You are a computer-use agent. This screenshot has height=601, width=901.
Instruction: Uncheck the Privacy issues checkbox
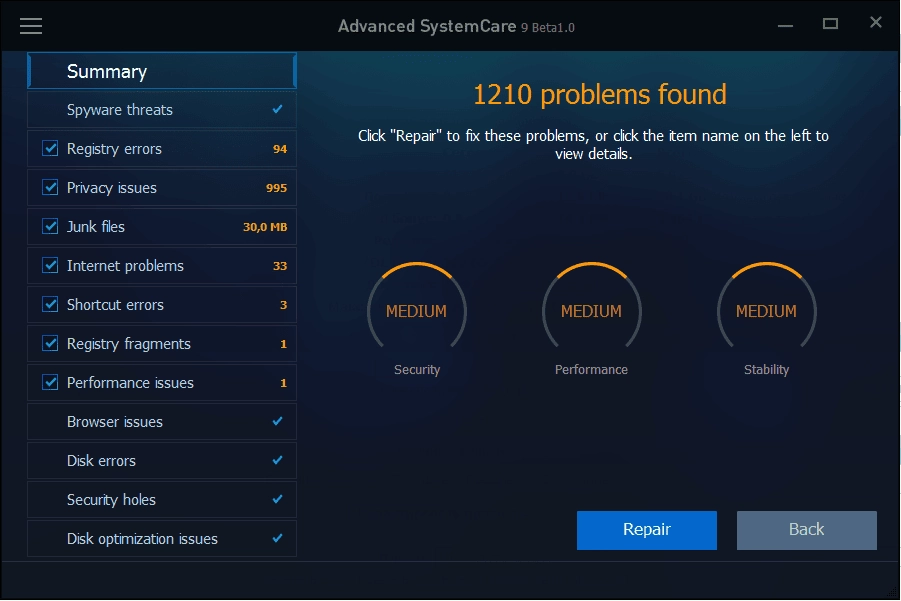pyautogui.click(x=51, y=188)
